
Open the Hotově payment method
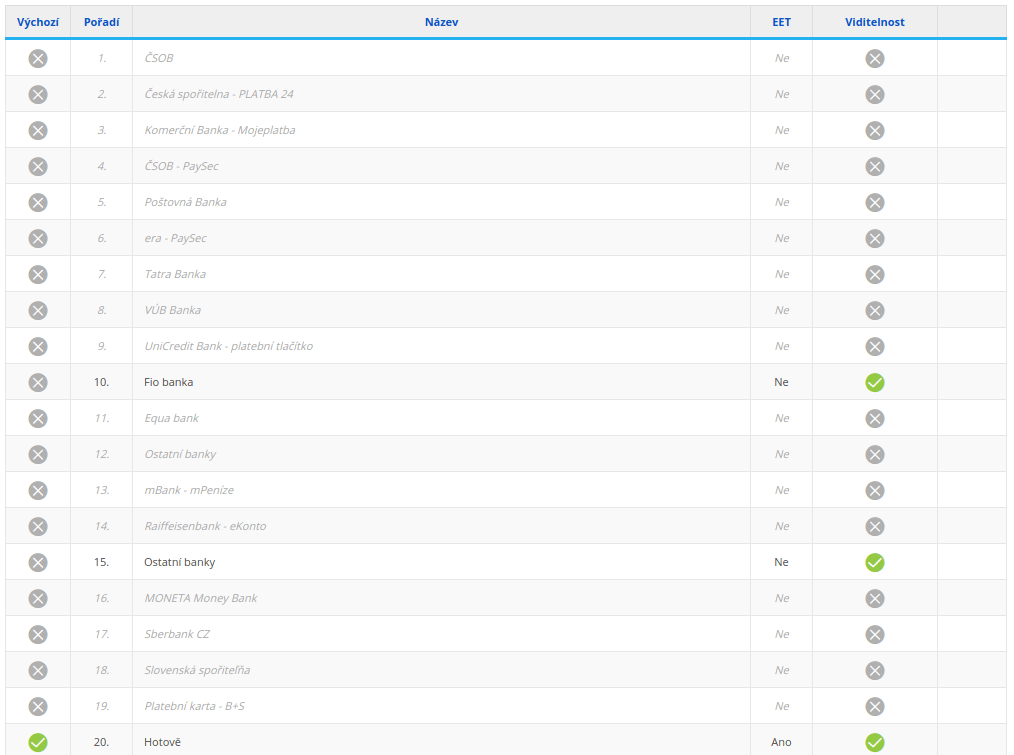162,742
